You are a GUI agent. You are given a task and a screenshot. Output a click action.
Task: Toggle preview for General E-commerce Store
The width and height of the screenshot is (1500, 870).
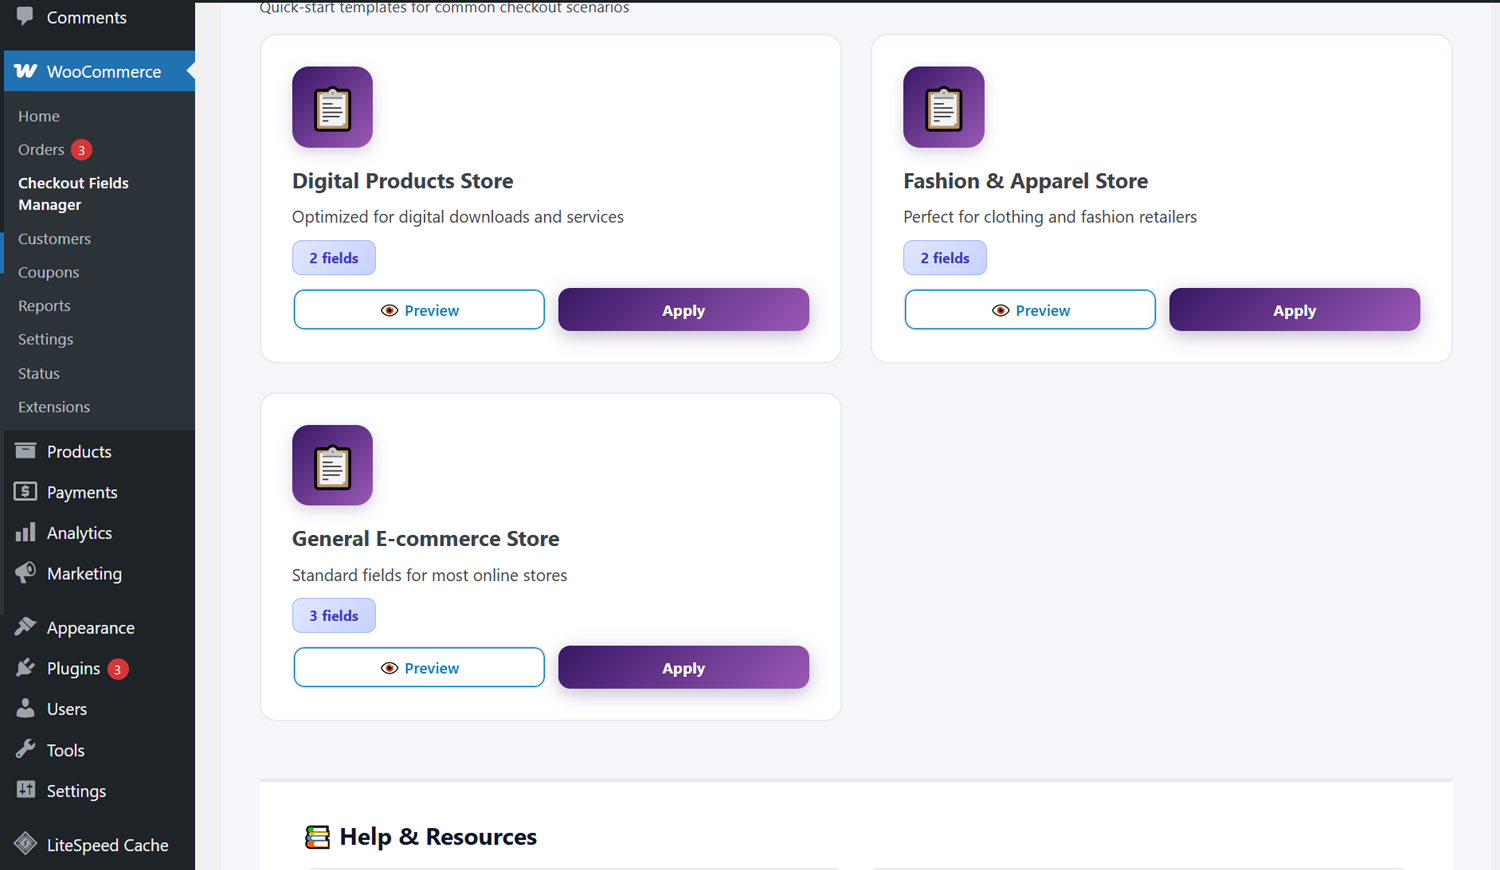(419, 667)
